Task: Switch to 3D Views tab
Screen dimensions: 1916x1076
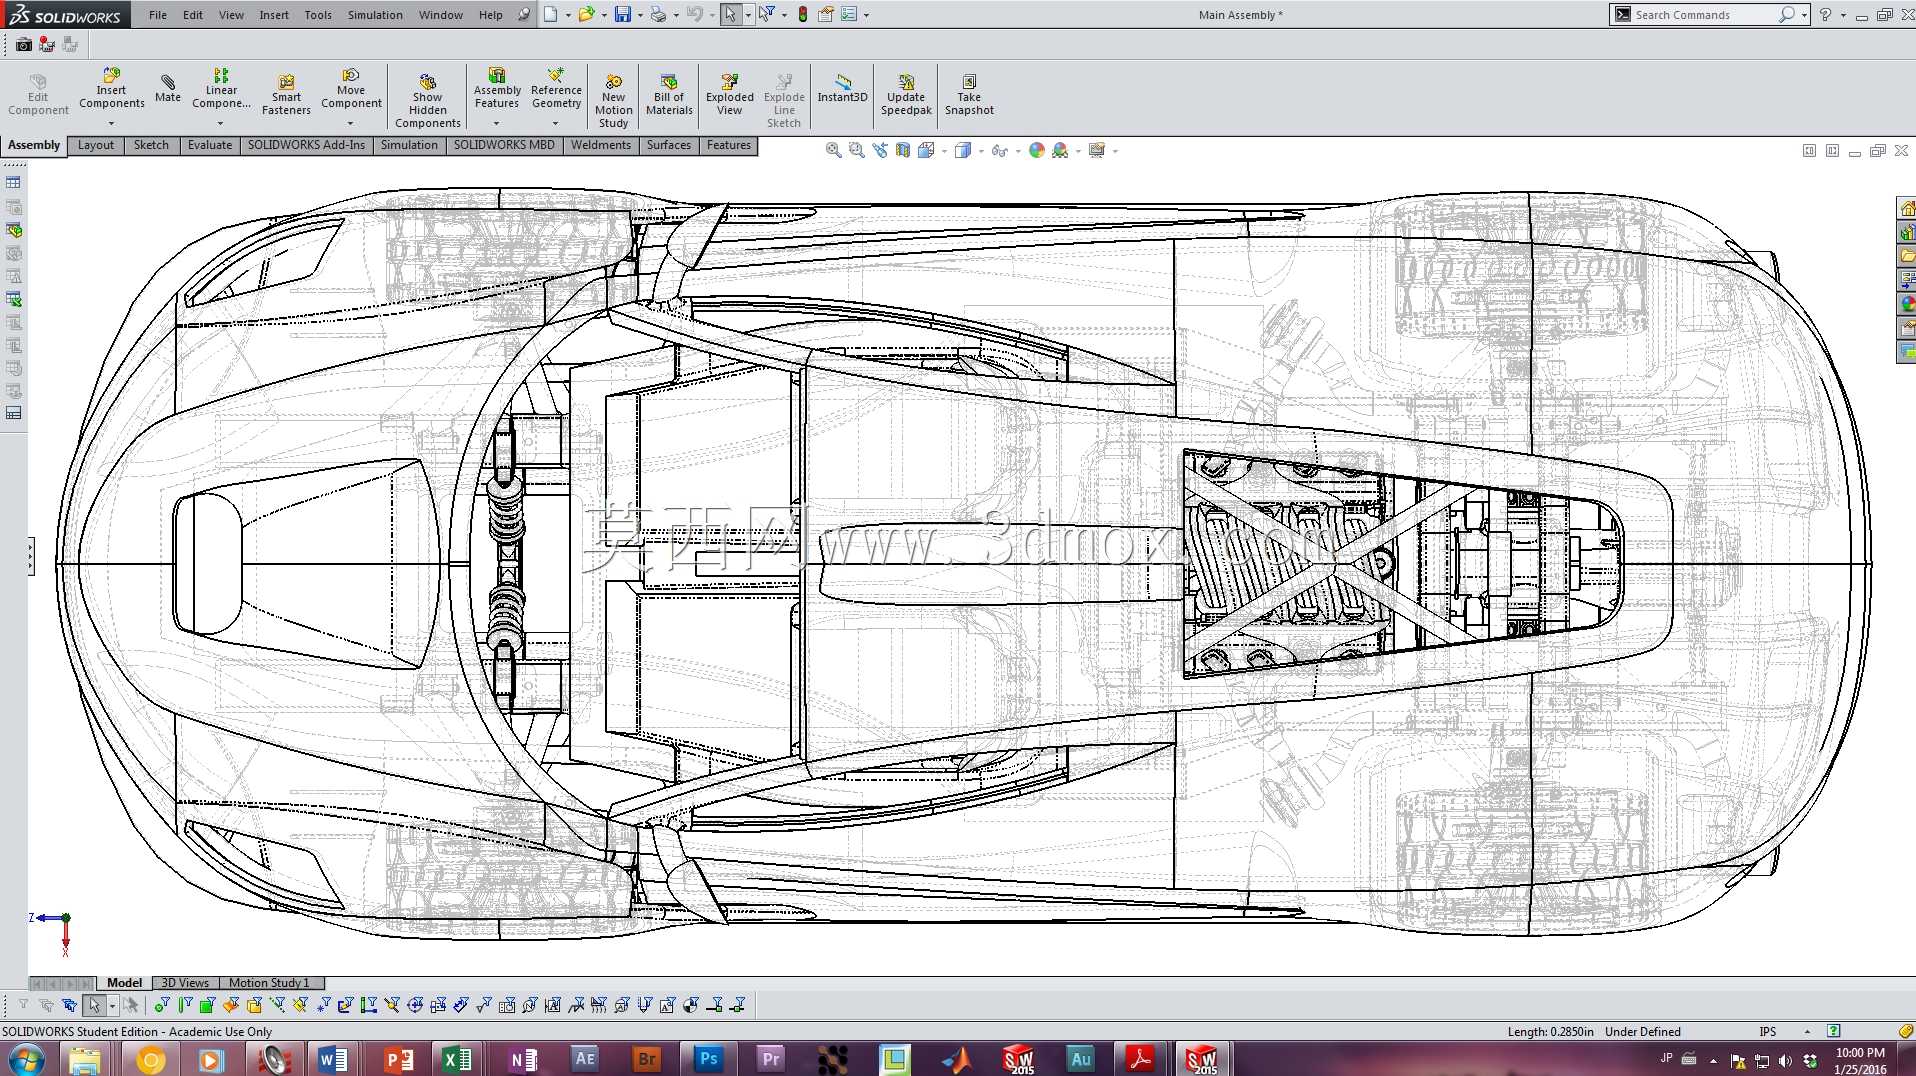Action: point(185,983)
